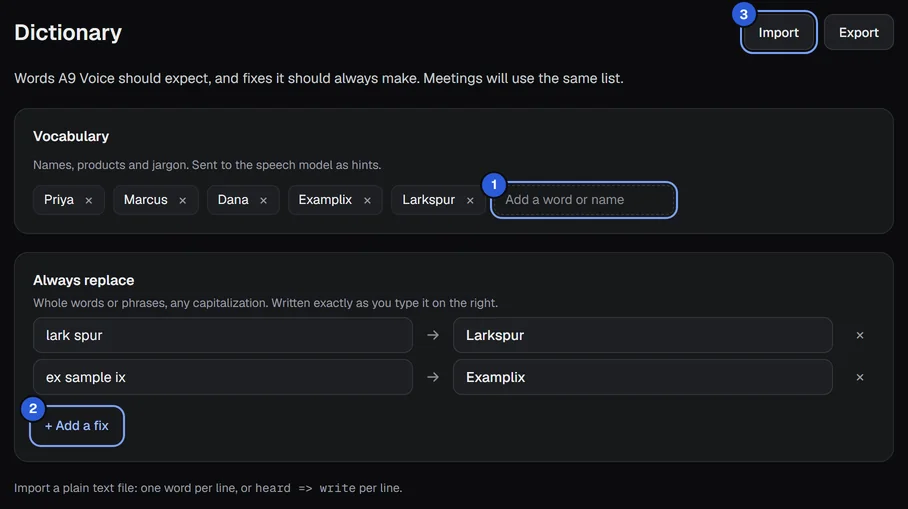Delete the ex sample ix replacement row
908x509 pixels.
(x=860, y=377)
